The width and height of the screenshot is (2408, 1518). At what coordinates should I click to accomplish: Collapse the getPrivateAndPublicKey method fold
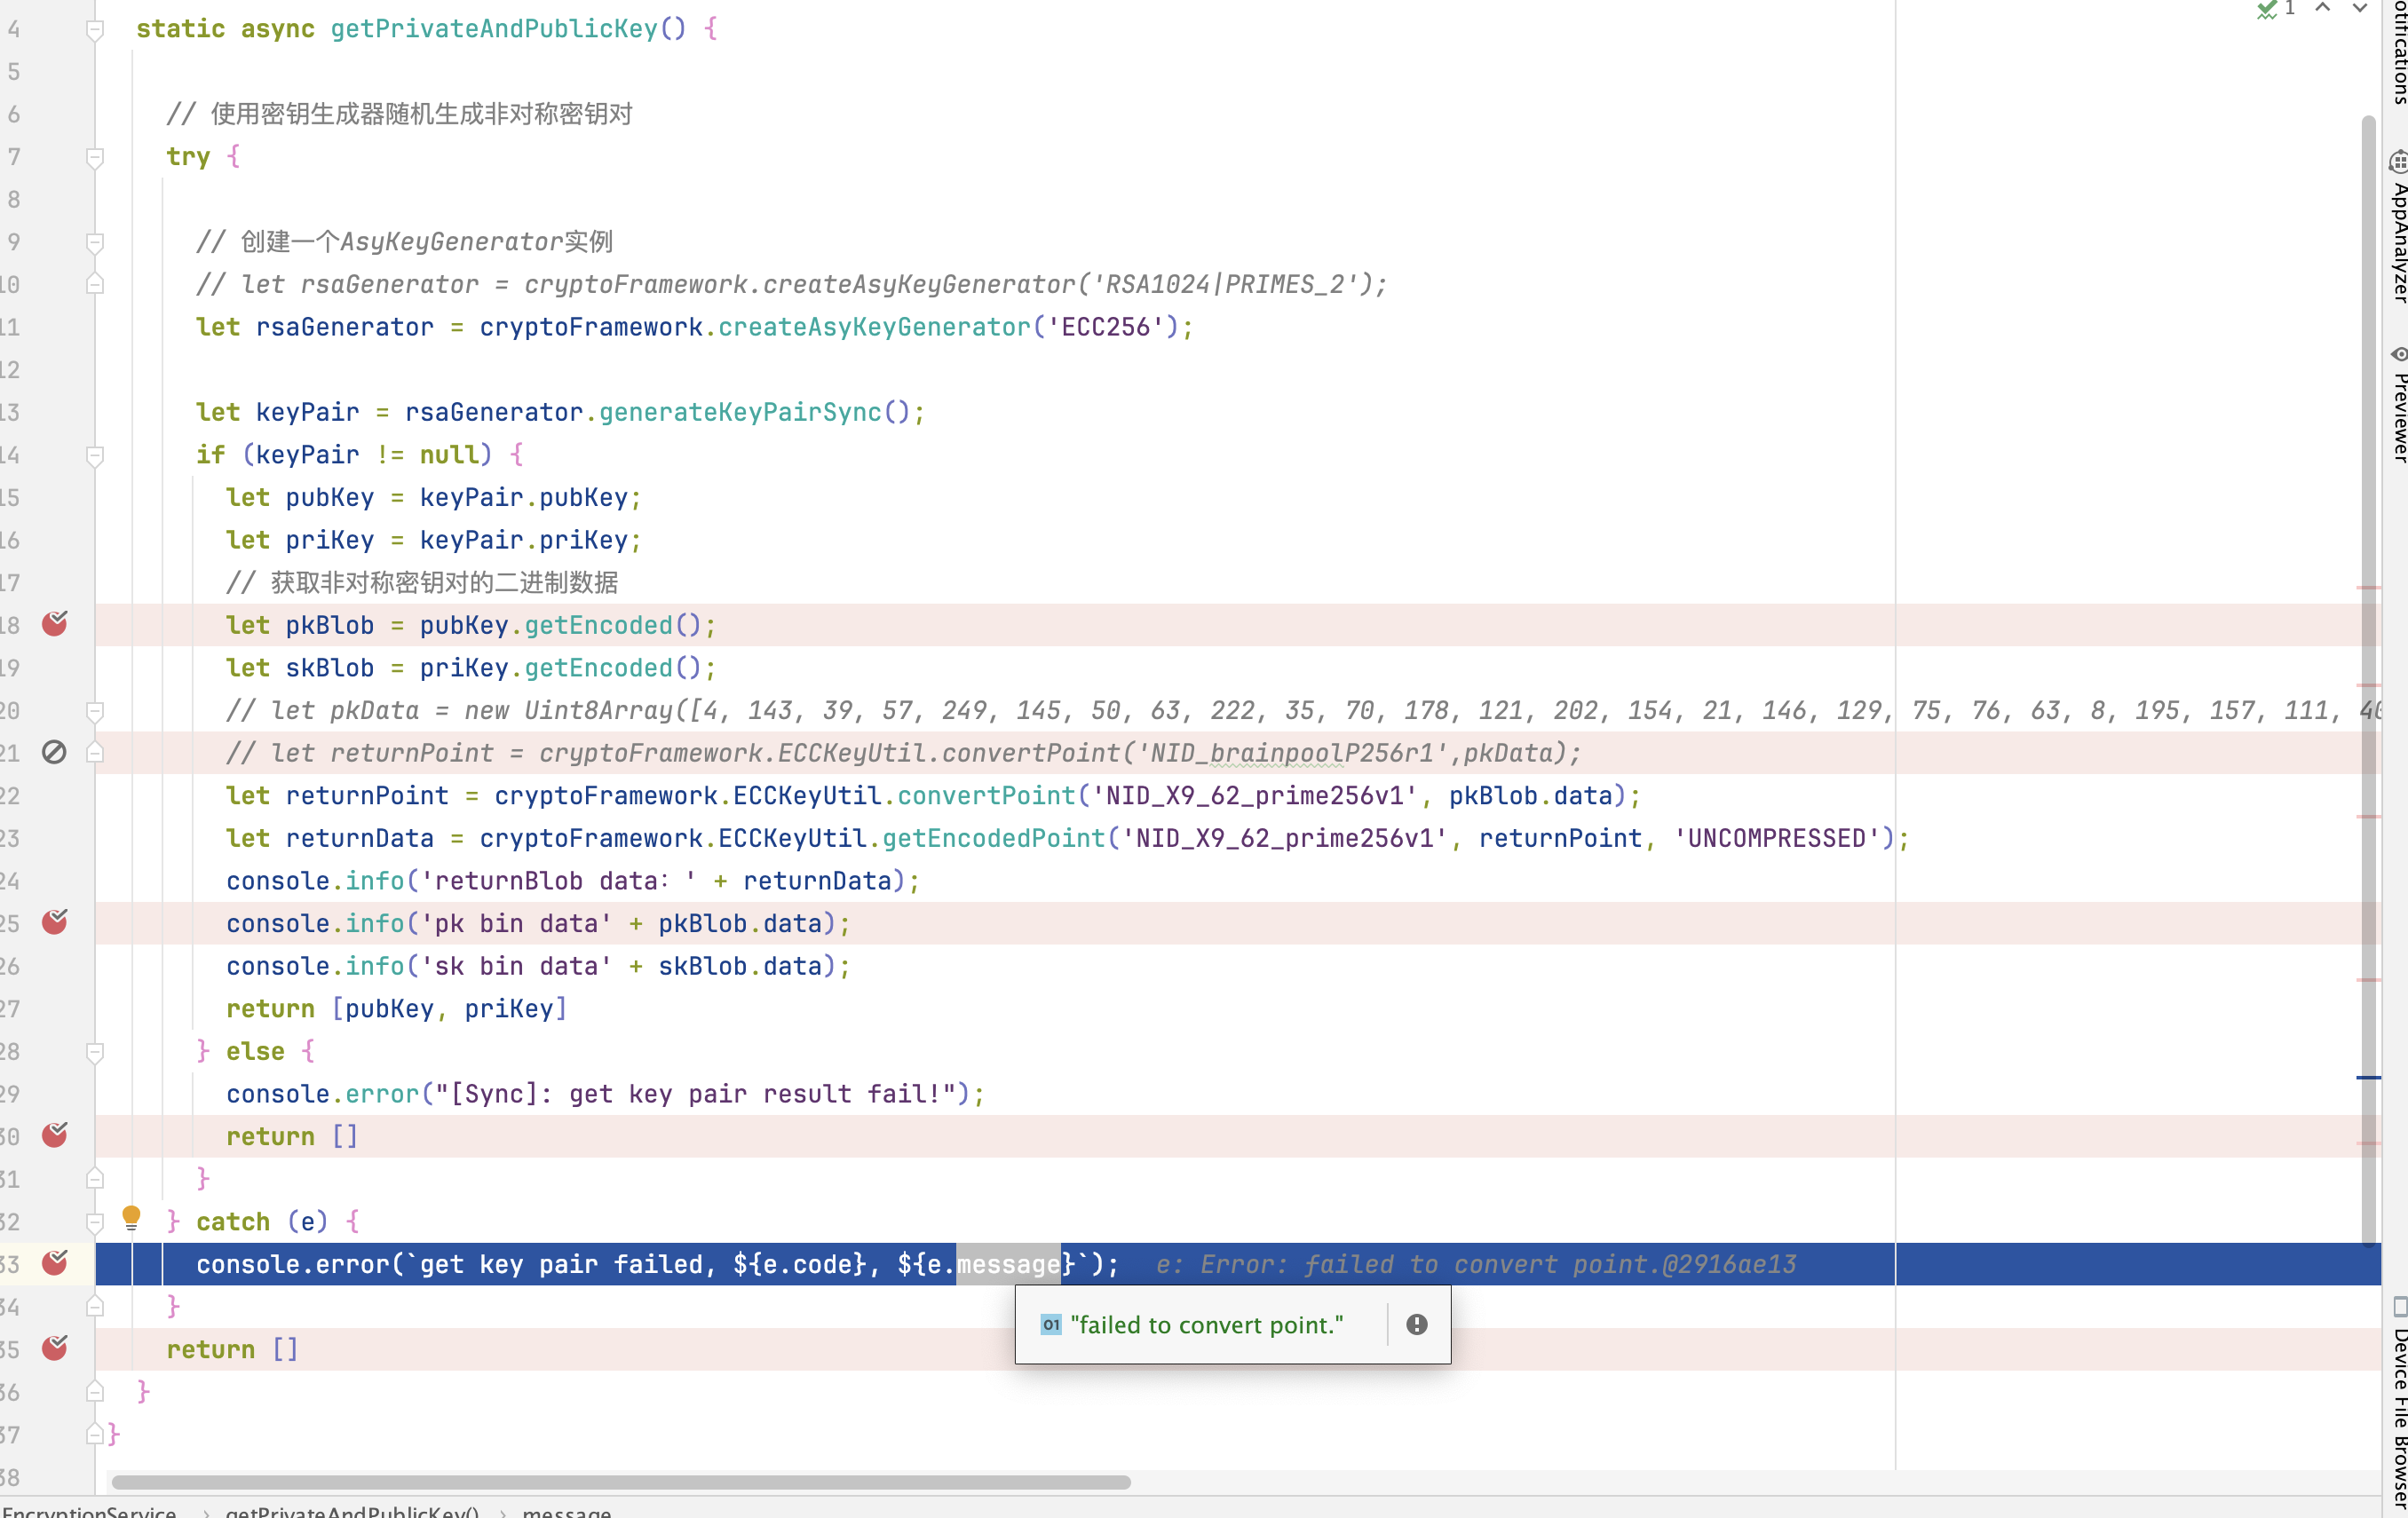pyautogui.click(x=95, y=30)
